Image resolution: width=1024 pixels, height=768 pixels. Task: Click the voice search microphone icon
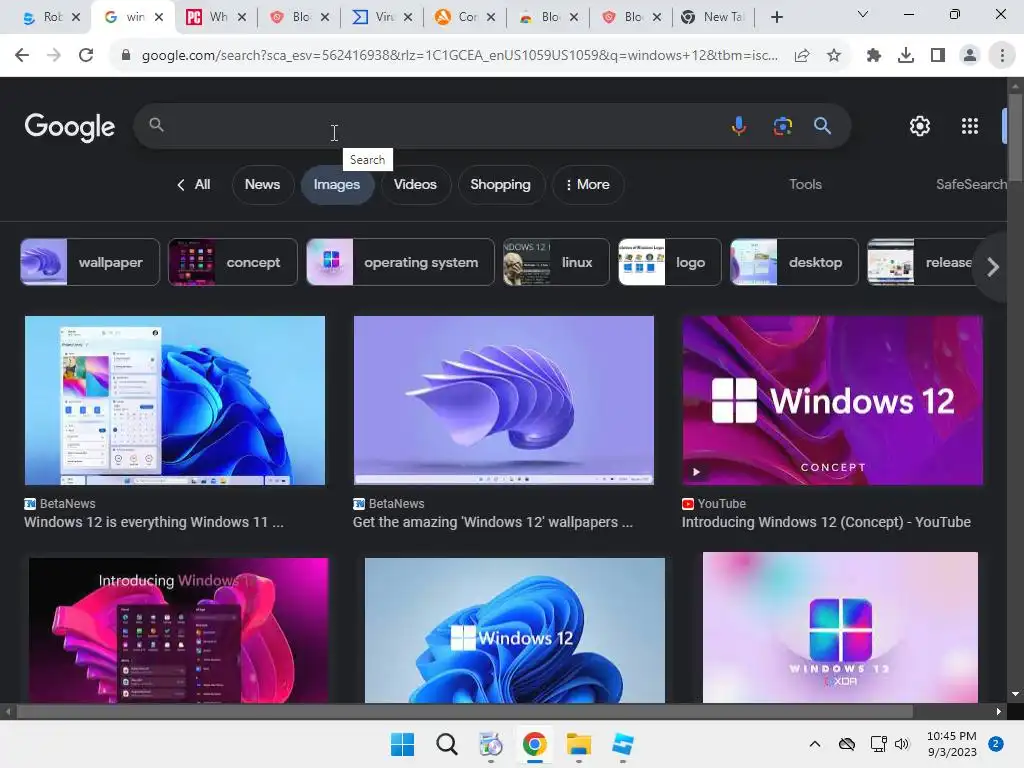click(x=739, y=125)
